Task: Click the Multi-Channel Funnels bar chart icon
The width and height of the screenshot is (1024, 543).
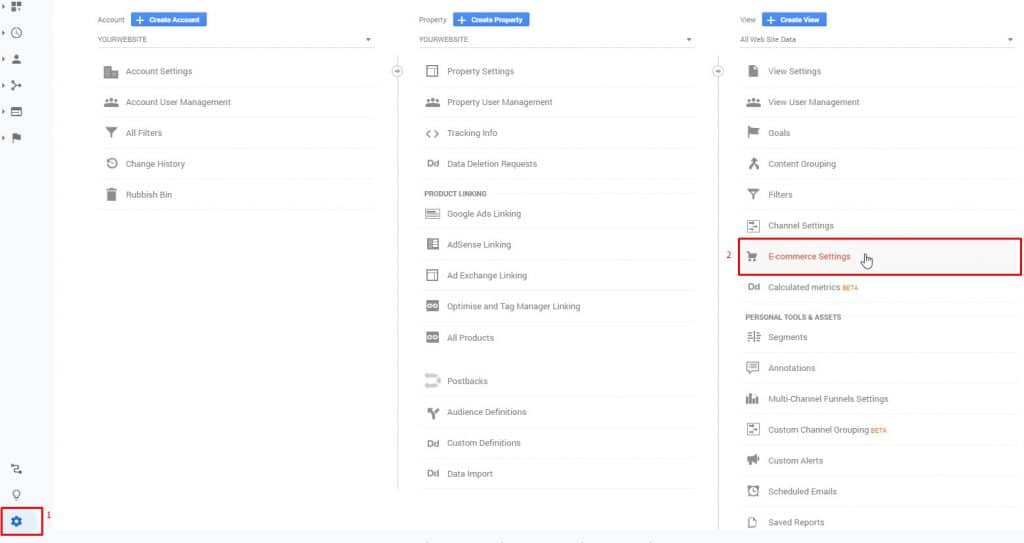Action: 752,399
